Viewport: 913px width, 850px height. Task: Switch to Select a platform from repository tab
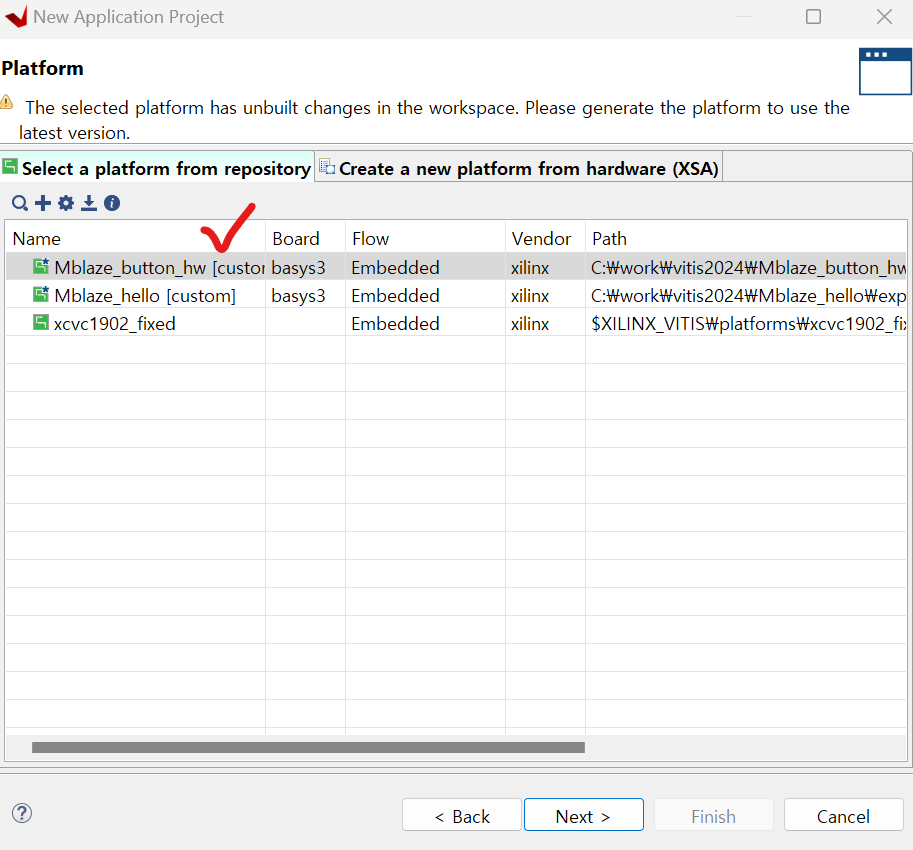pyautogui.click(x=157, y=168)
